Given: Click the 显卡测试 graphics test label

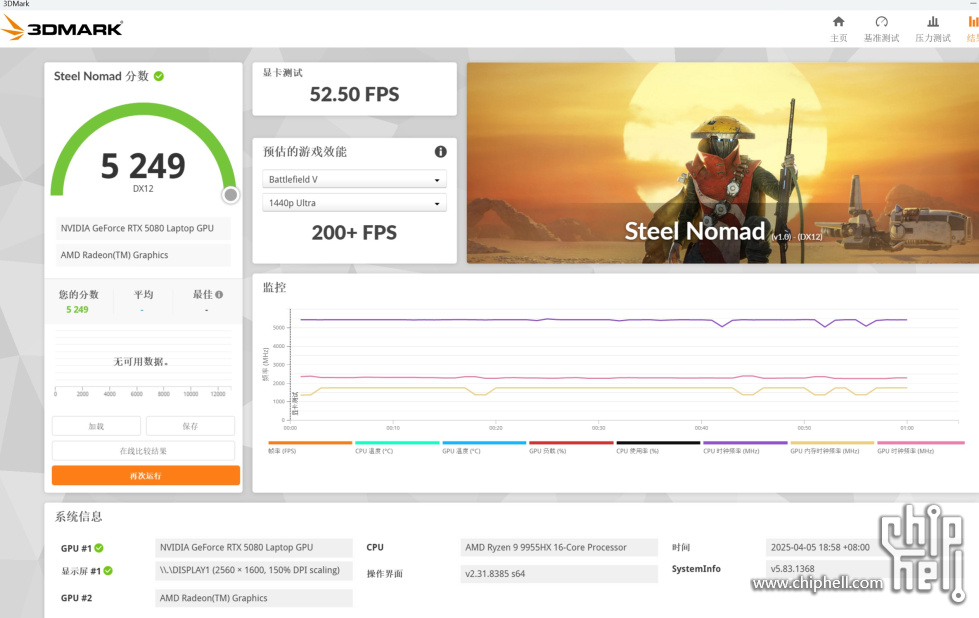Looking at the screenshot, I should [x=283, y=72].
